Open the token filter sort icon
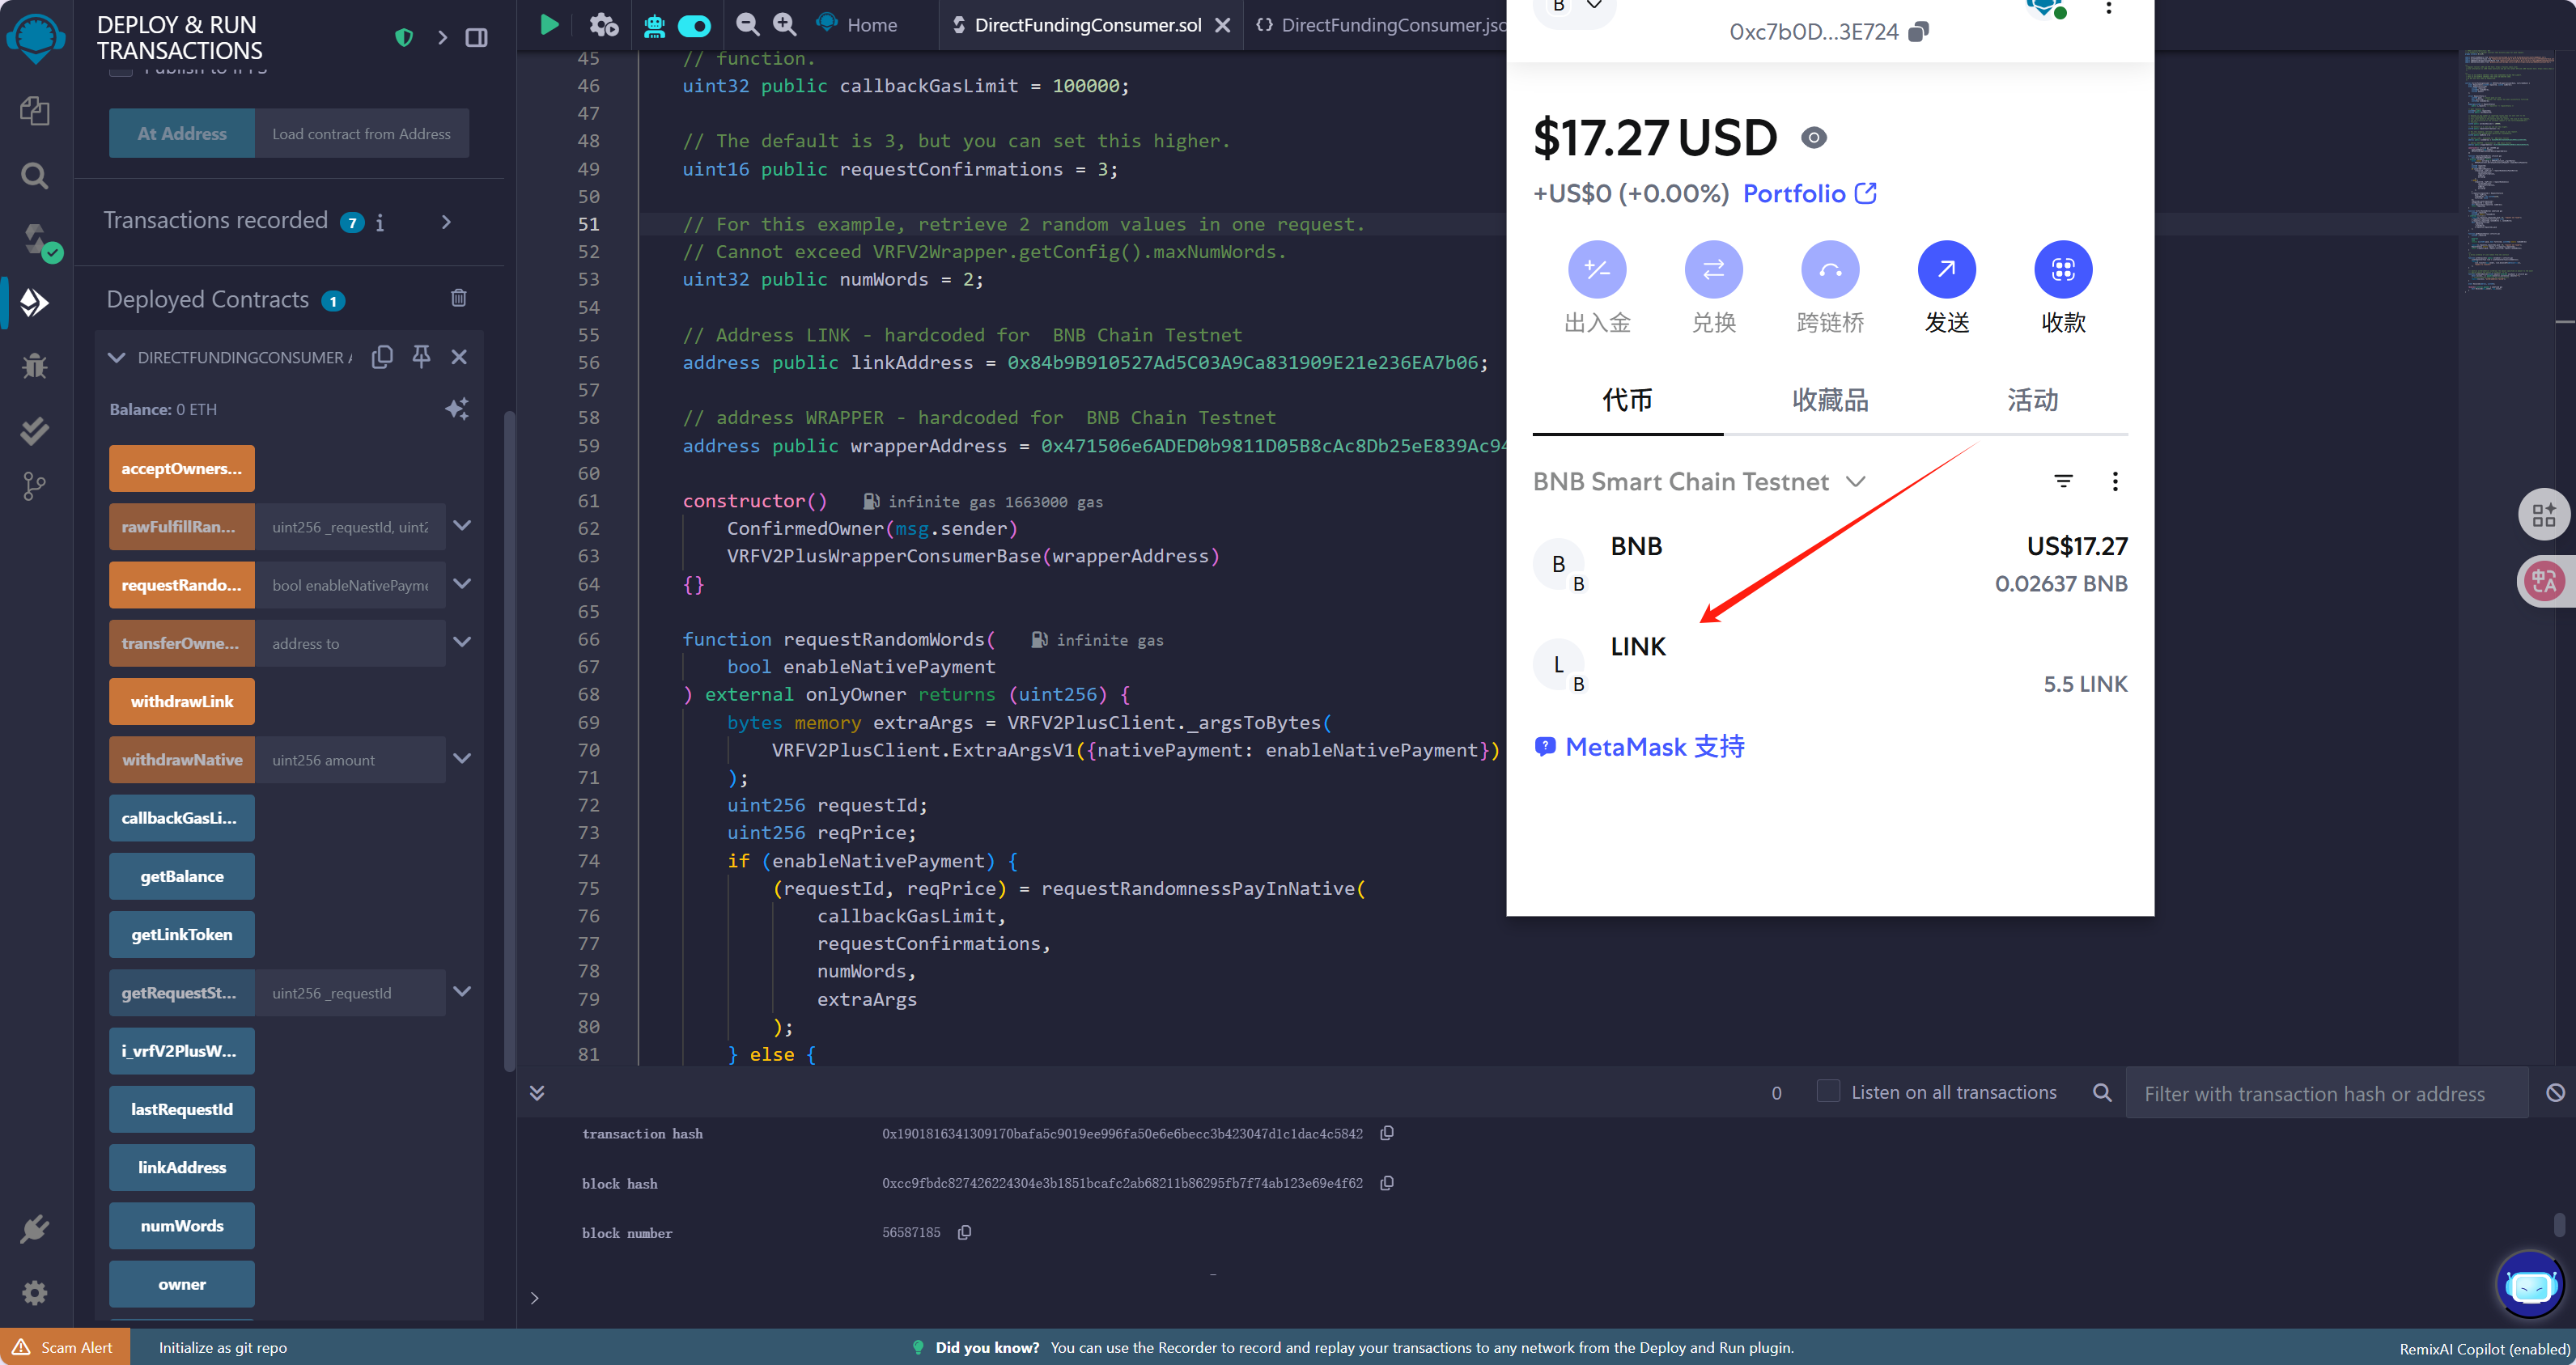 pos(2063,481)
